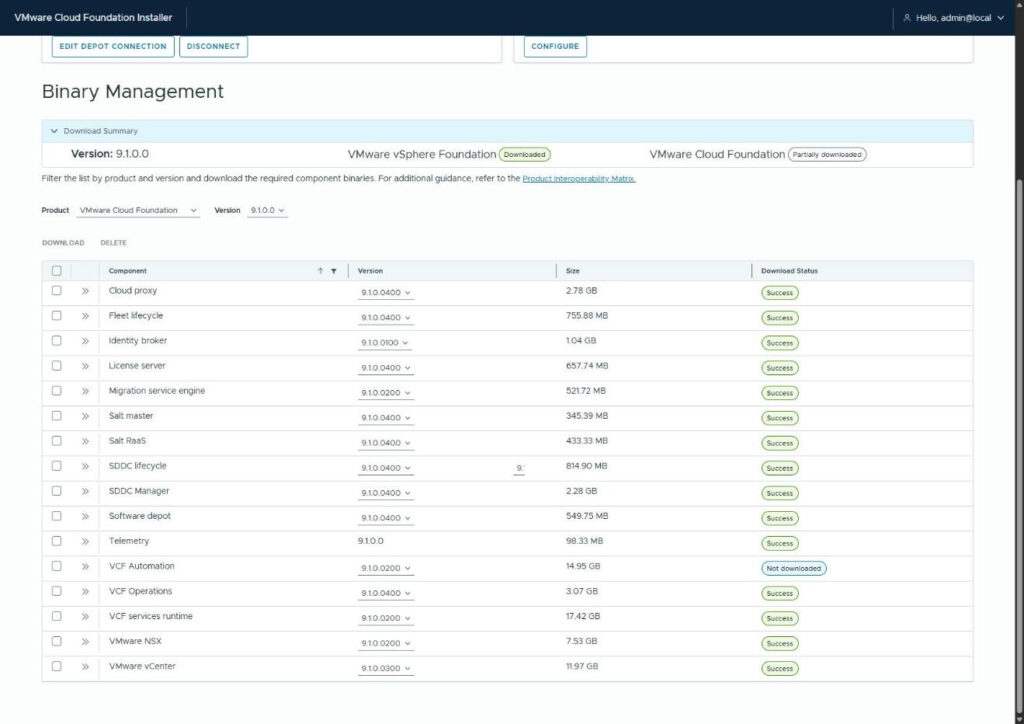This screenshot has height=724, width=1024.
Task: Open Salt master version dropdown
Action: click(x=385, y=418)
